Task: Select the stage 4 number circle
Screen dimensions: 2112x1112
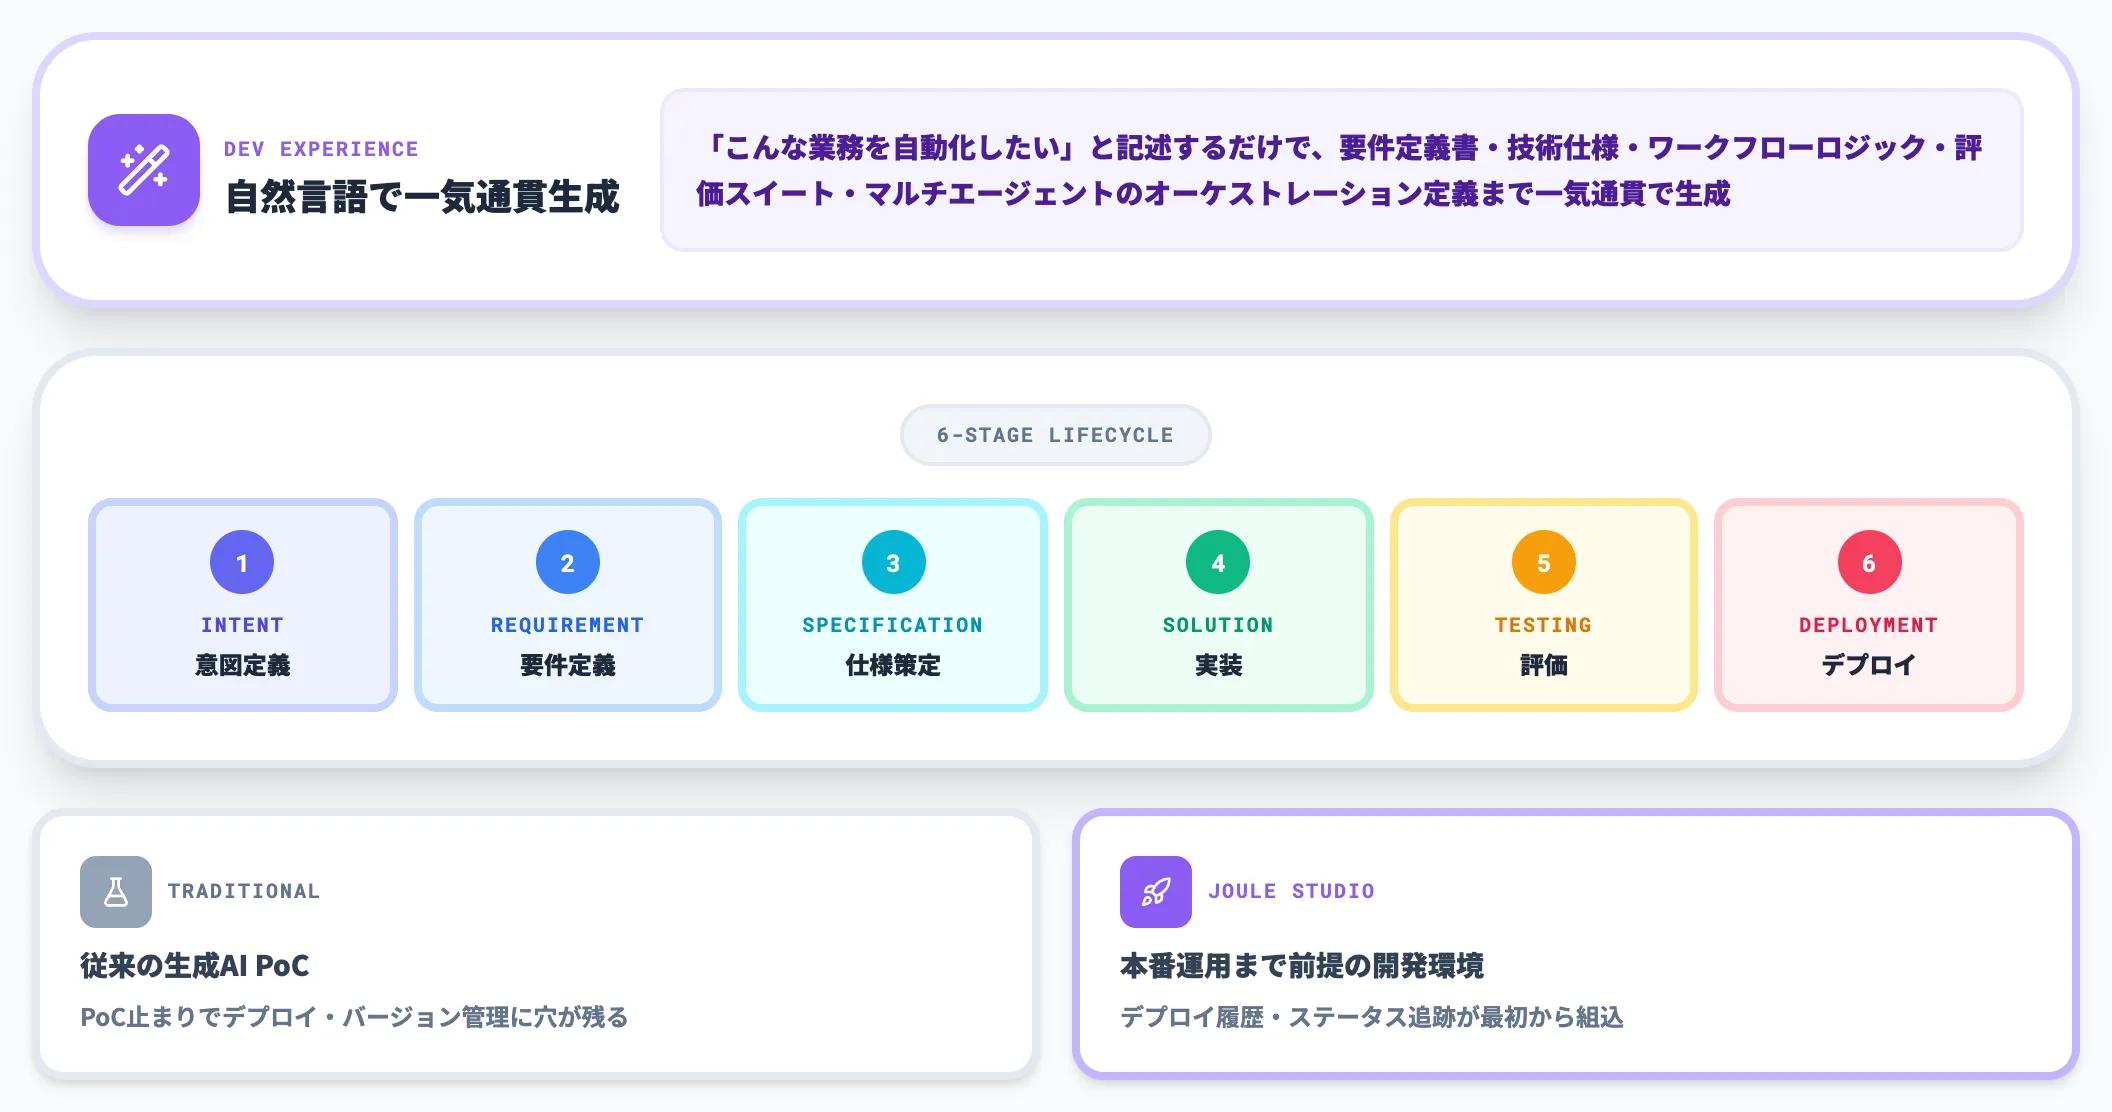Action: 1218,562
